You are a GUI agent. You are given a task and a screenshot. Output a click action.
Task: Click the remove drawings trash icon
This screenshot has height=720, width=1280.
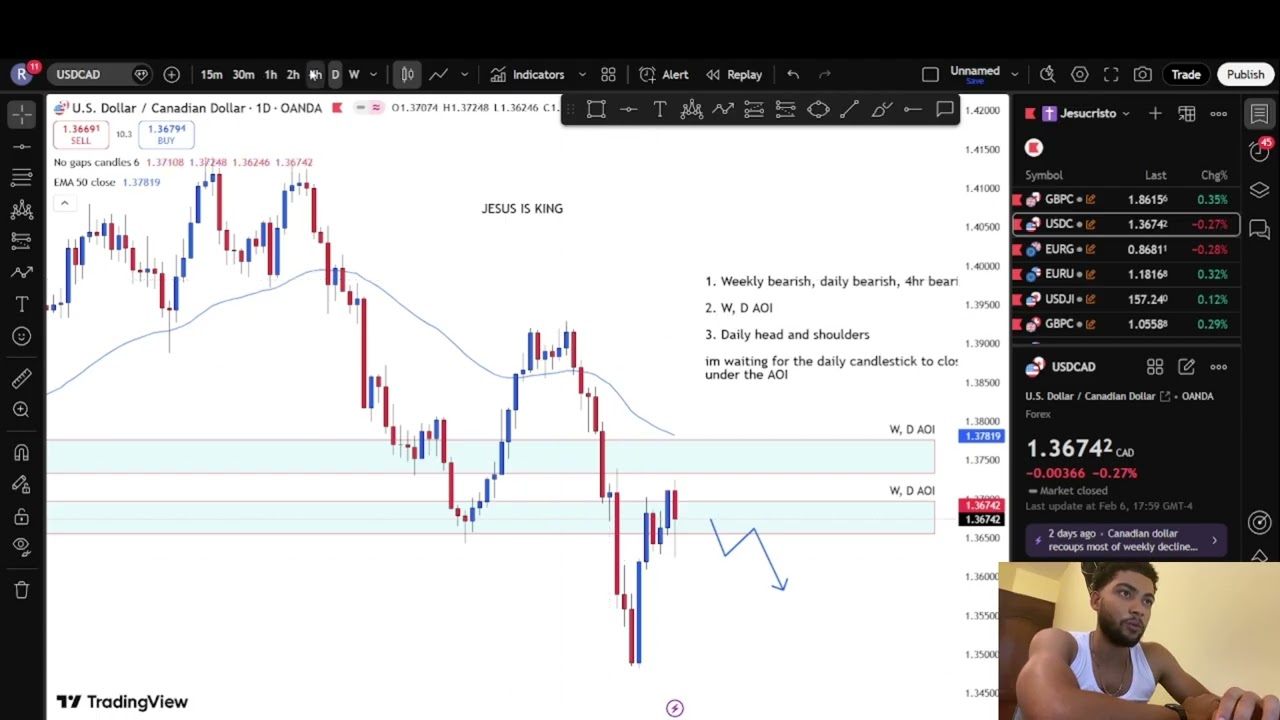22,590
